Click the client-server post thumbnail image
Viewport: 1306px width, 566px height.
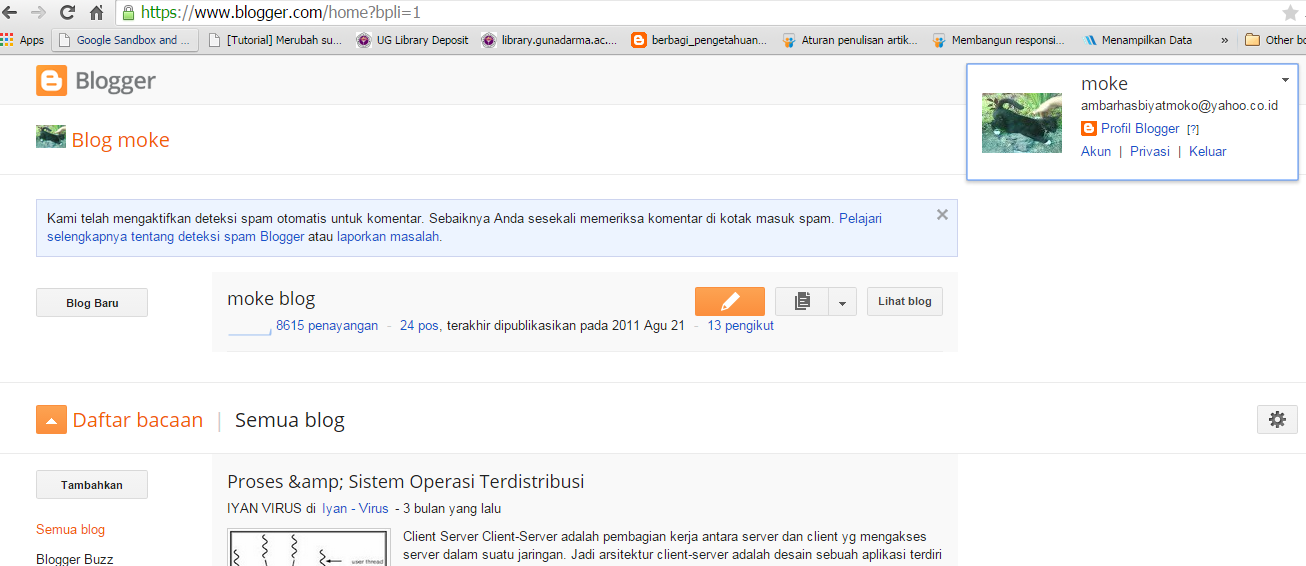click(x=308, y=547)
